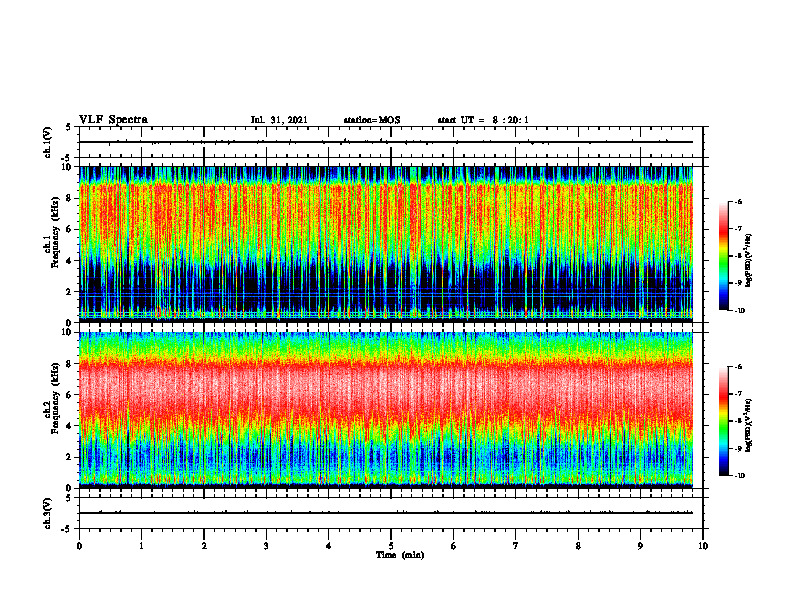Click the "6" kHz tick of ch.2 panel
The image size is (792, 612).
point(70,395)
